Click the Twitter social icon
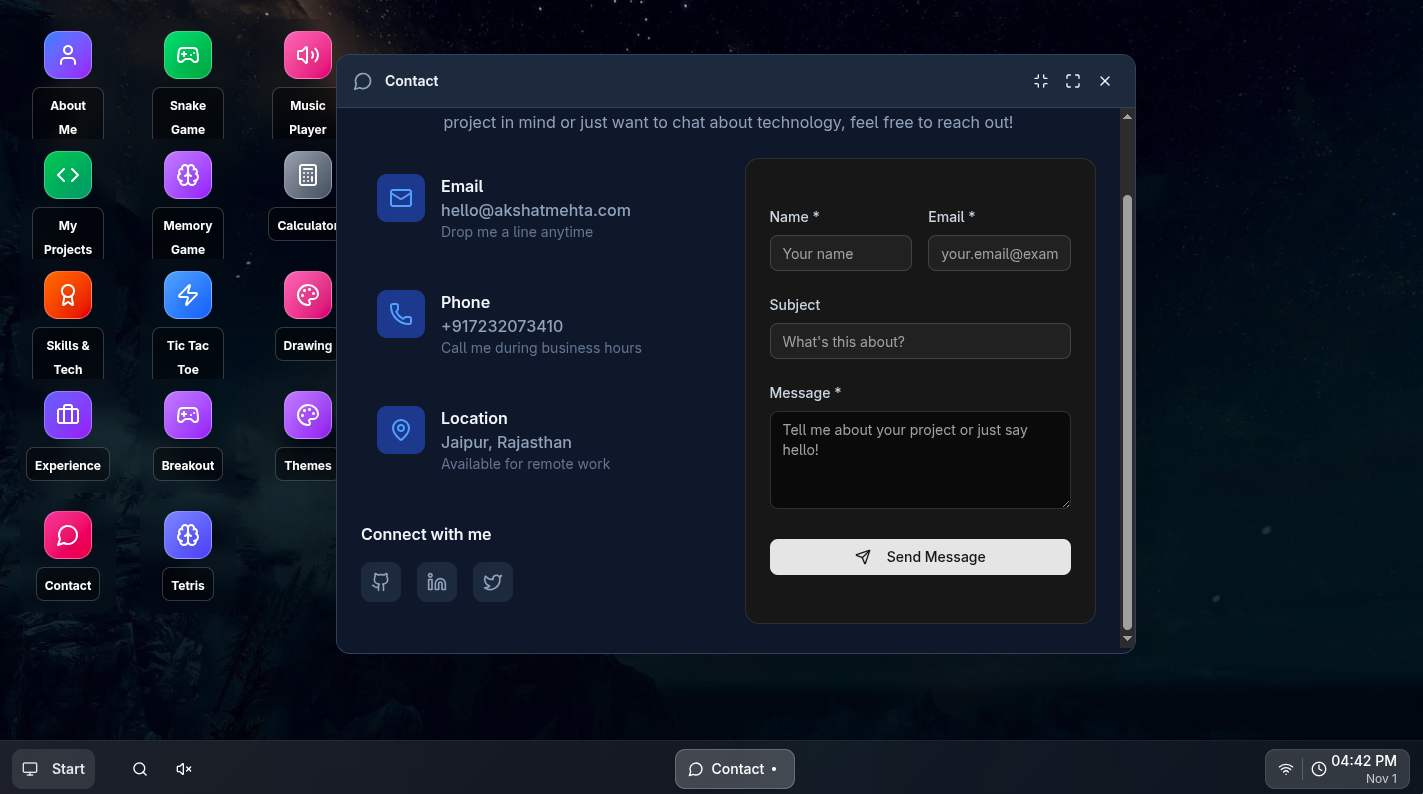Viewport: 1423px width, 794px height. click(493, 582)
